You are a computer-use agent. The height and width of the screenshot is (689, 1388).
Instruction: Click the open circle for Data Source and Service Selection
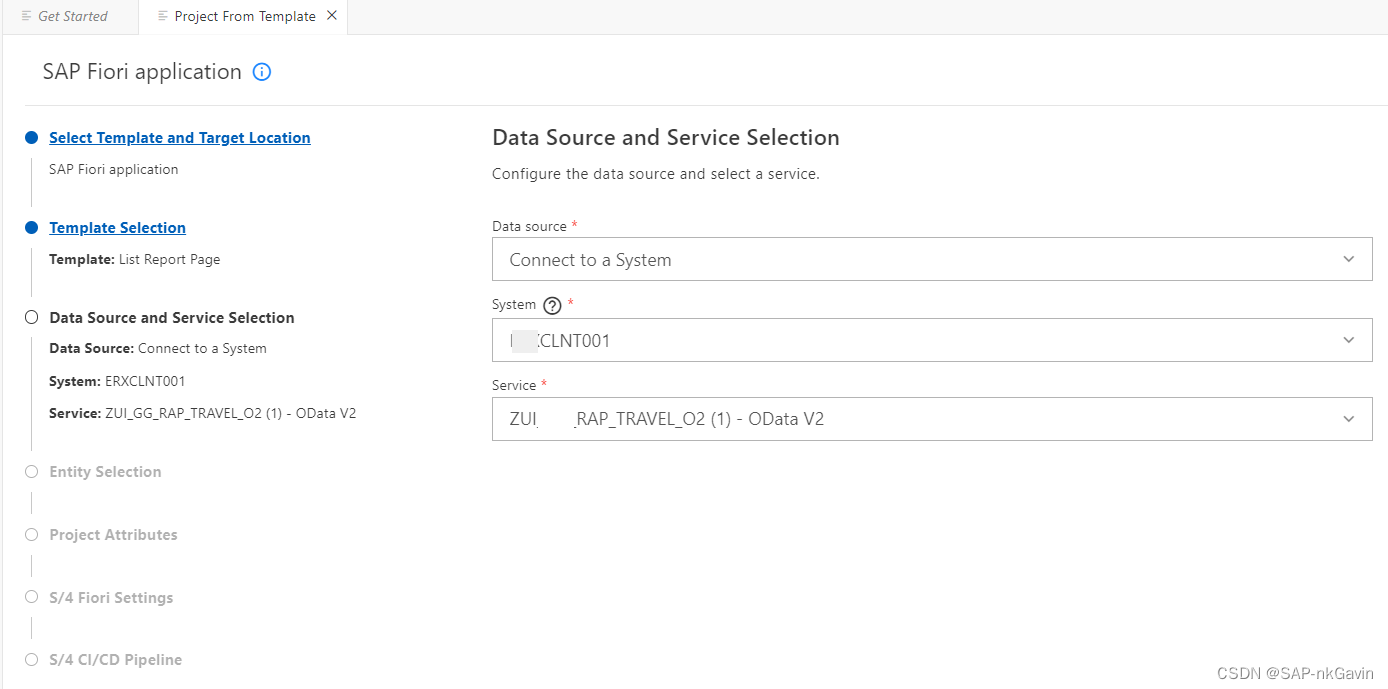(x=32, y=317)
